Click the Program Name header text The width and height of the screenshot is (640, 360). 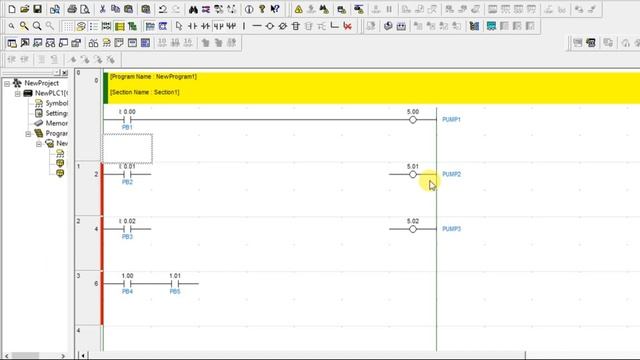(153, 77)
